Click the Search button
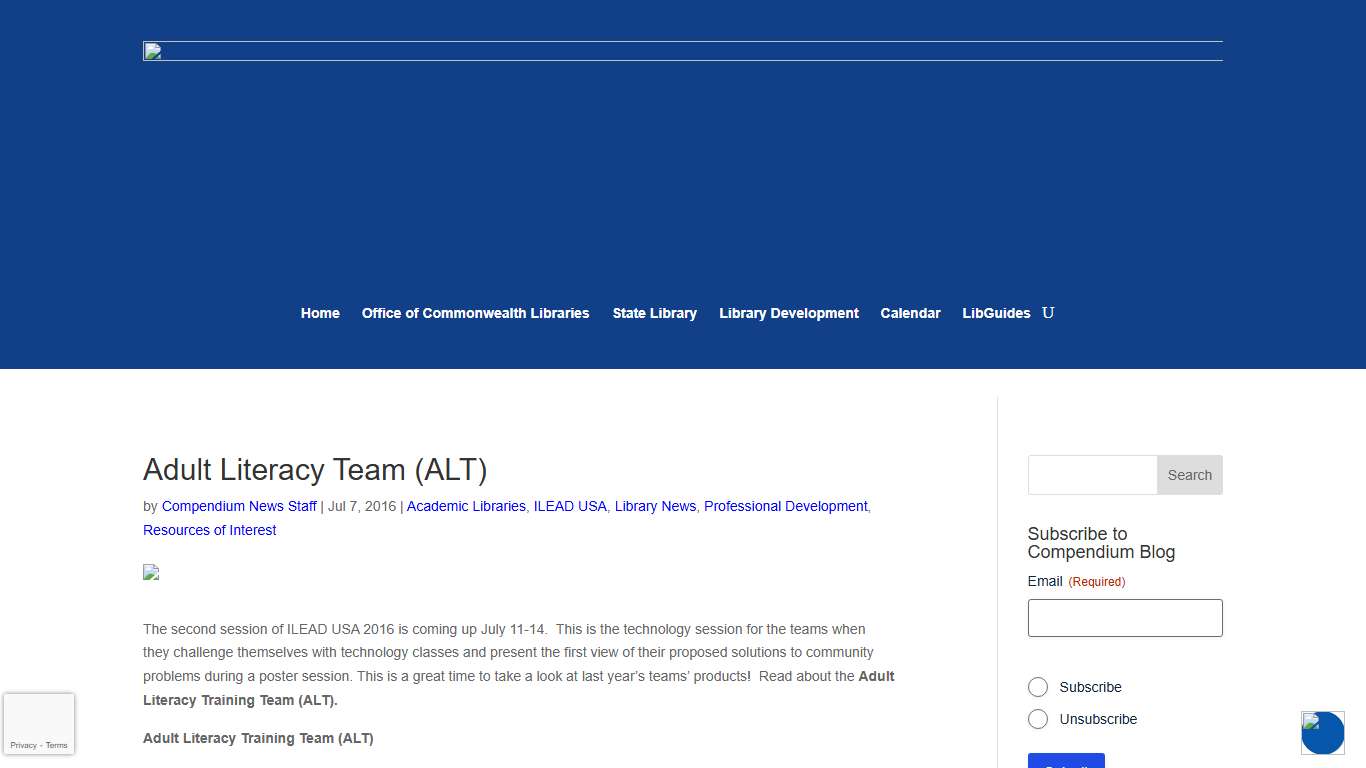Screen dimensions: 1366x768 coord(1189,474)
